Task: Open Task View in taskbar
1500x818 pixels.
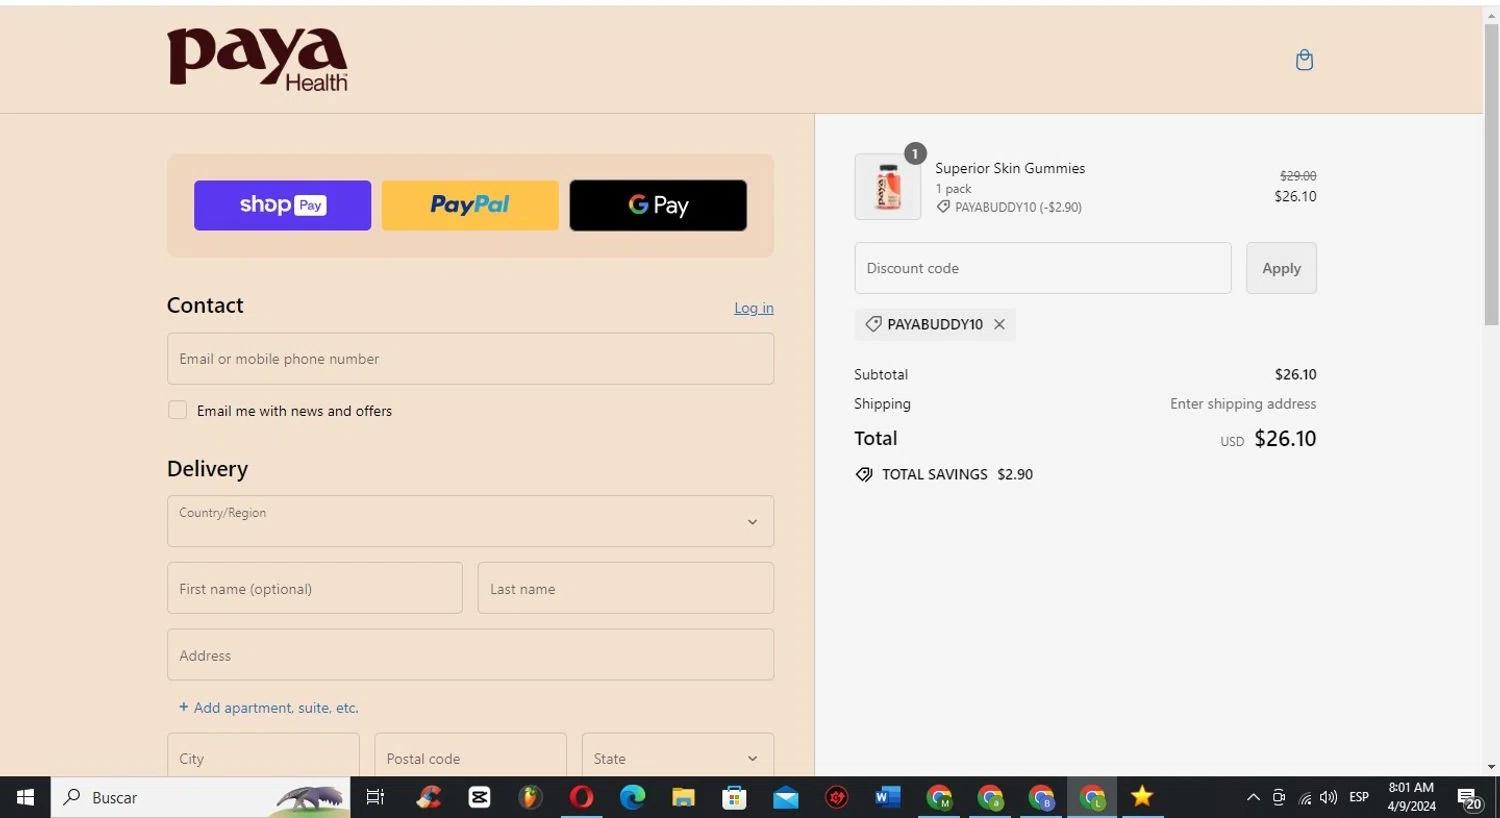Action: point(375,797)
